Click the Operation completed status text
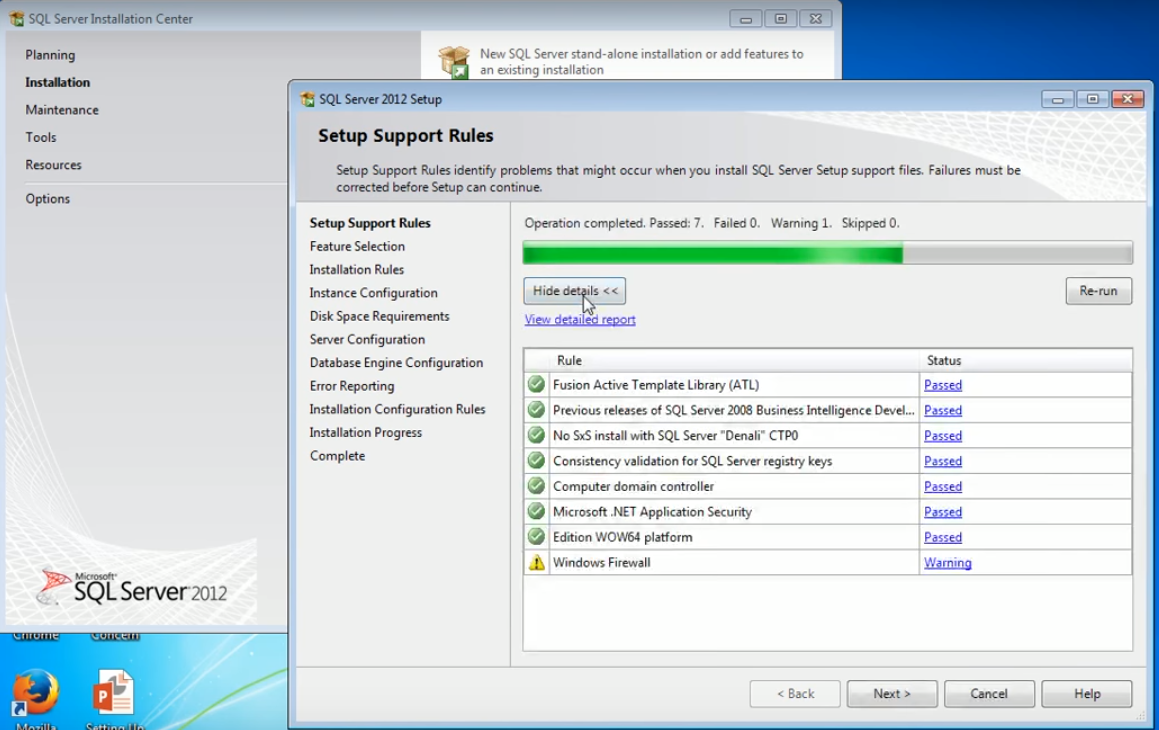 tap(712, 222)
